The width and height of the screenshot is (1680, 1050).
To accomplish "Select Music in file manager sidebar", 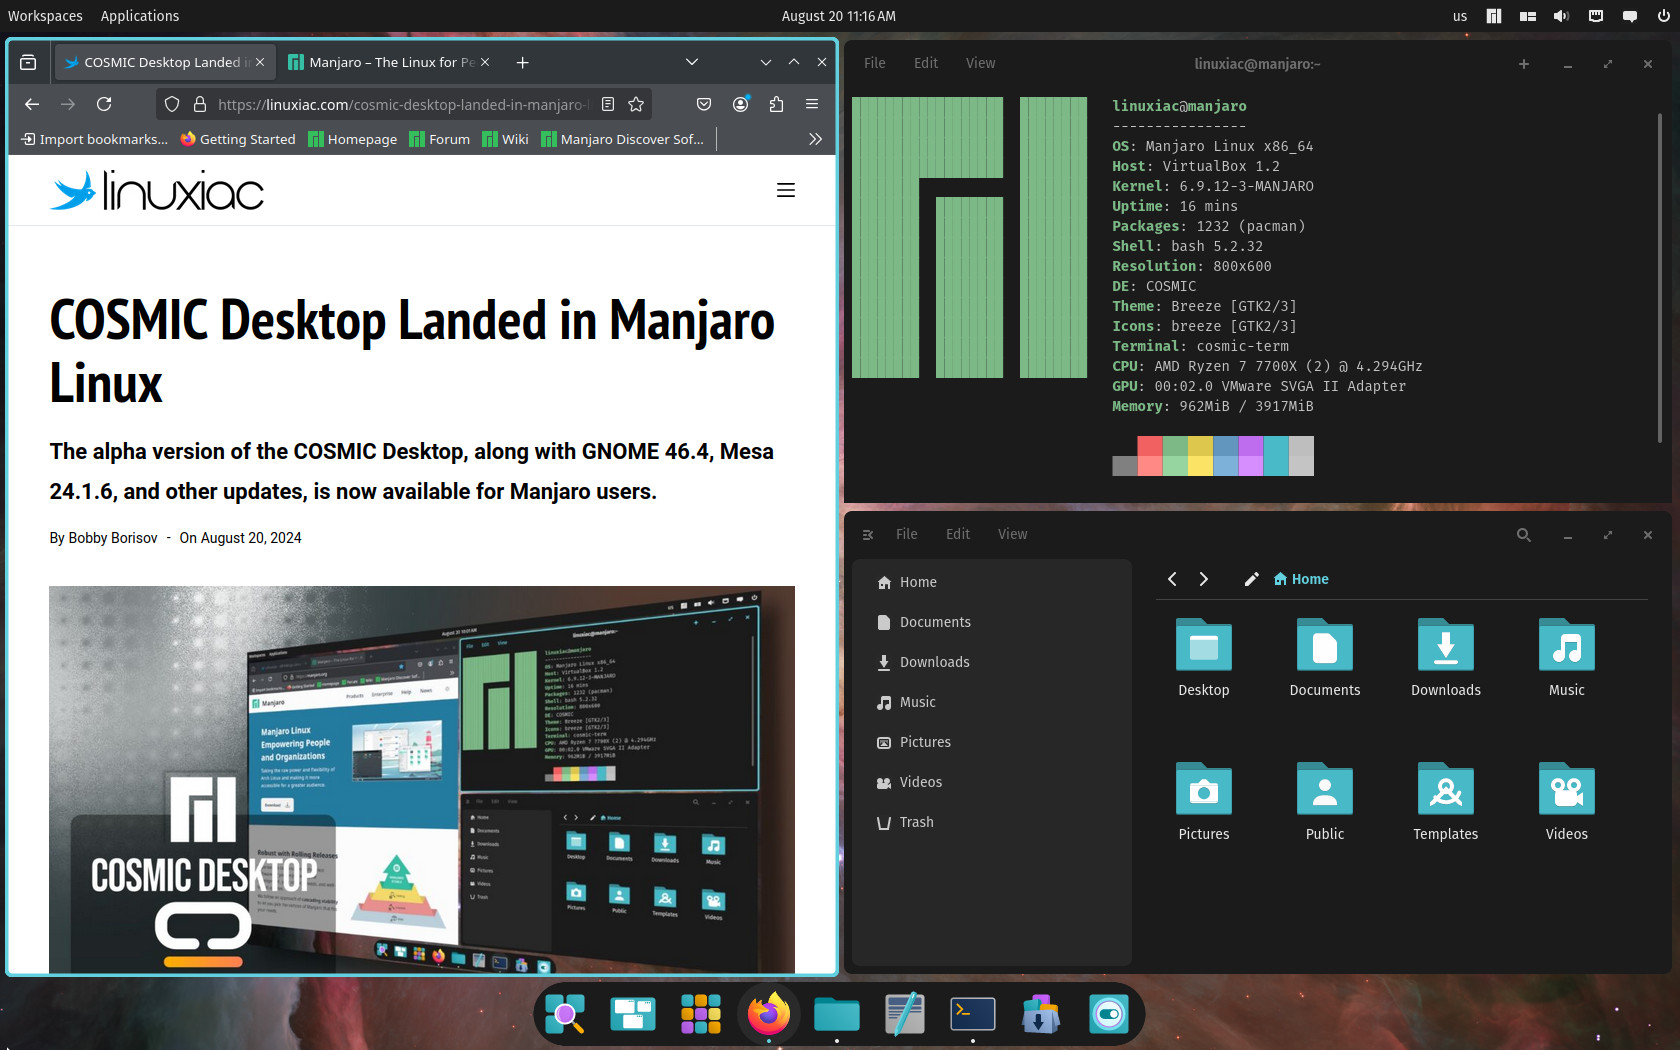I will click(x=992, y=702).
